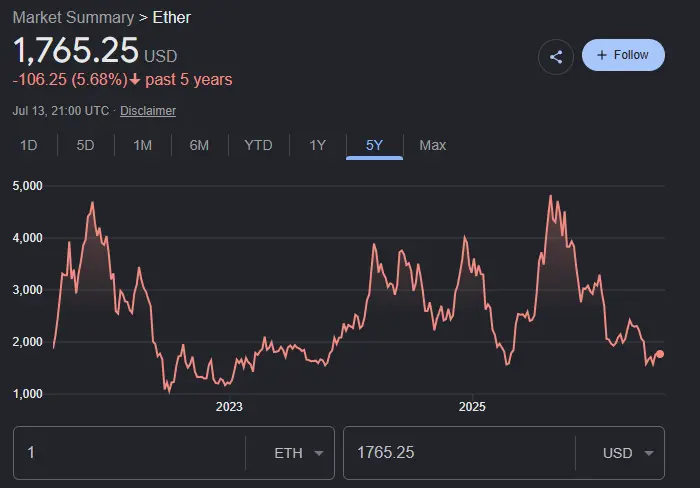Viewport: 700px width, 488px height.
Task: Open the ETH currency dropdown arrow
Action: [319, 453]
